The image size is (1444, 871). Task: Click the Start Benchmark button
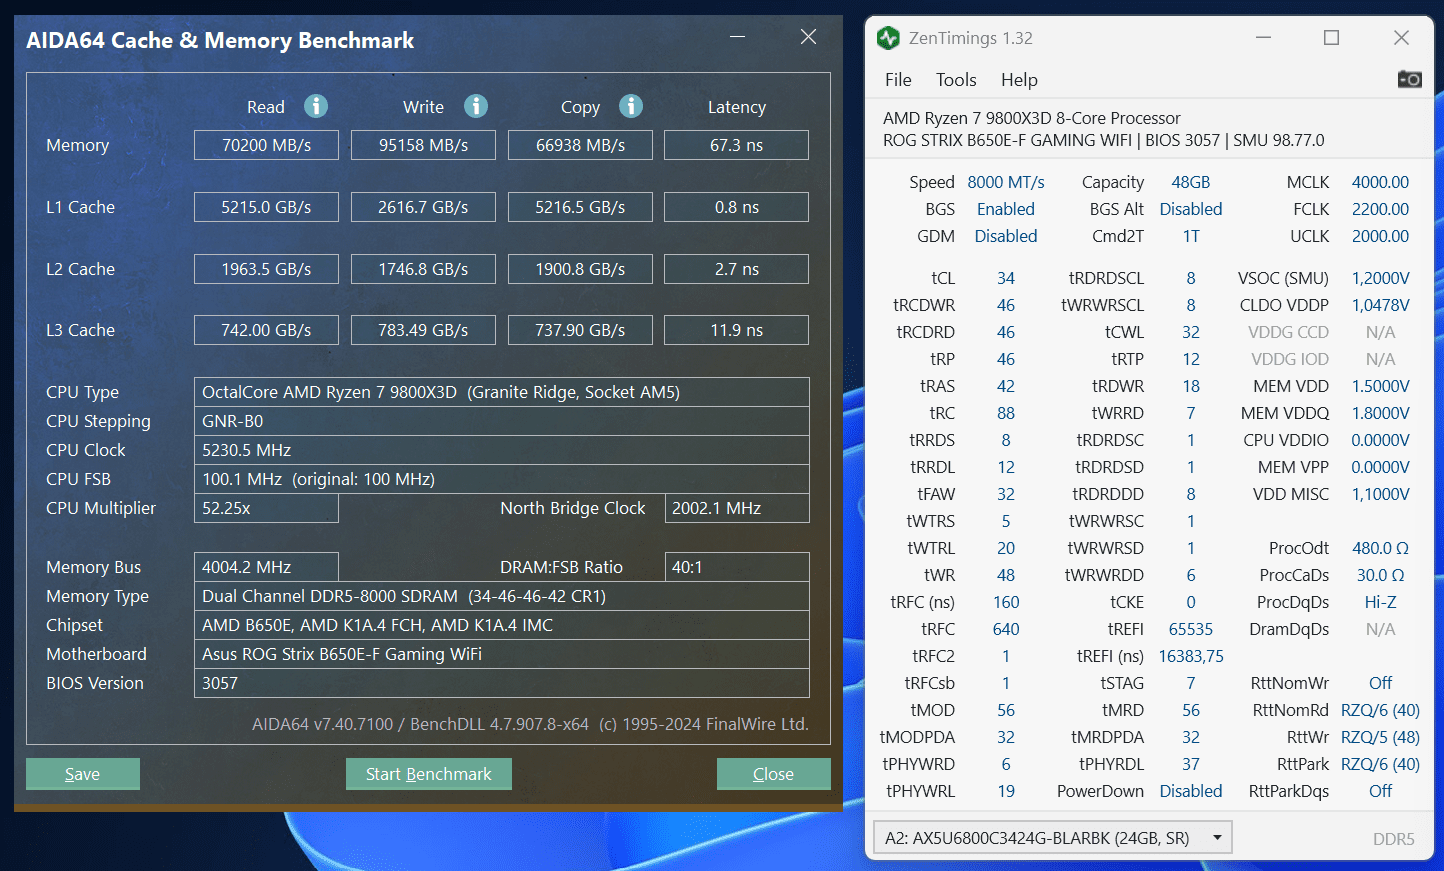pyautogui.click(x=428, y=774)
